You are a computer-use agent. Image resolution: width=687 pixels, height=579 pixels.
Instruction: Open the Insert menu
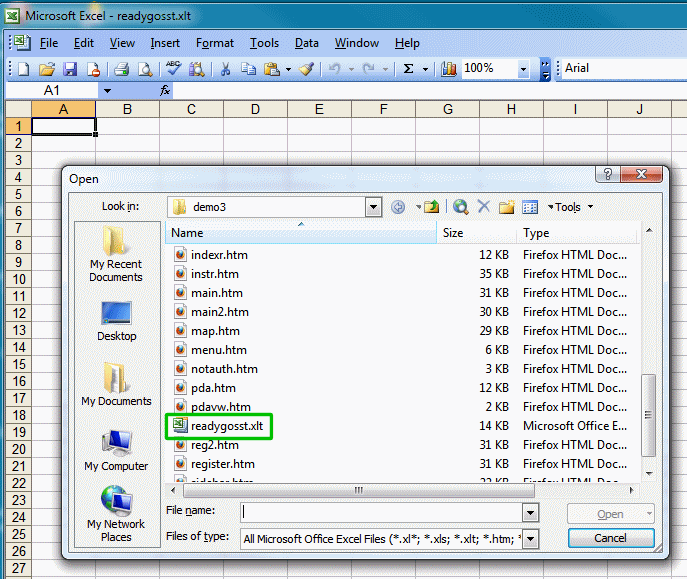click(x=165, y=43)
